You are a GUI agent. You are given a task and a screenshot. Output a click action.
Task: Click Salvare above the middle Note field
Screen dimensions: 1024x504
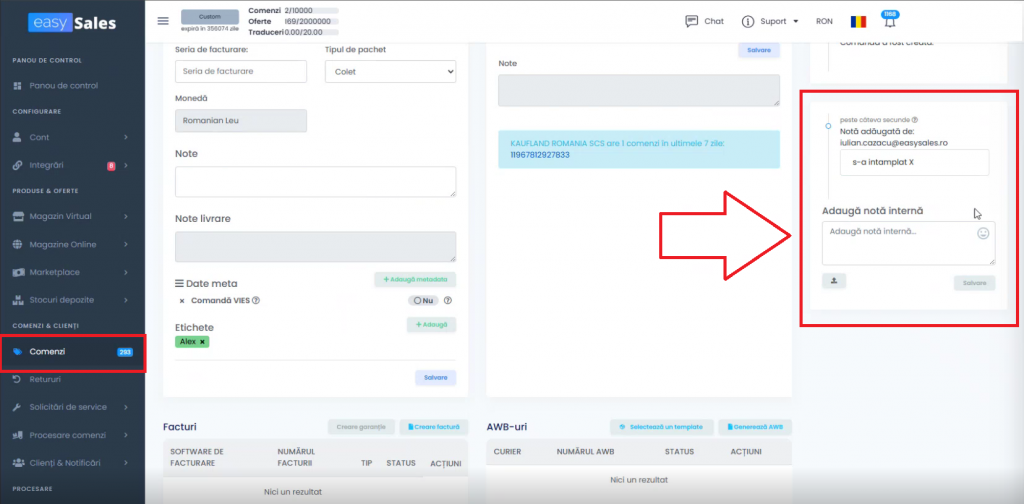pos(759,50)
